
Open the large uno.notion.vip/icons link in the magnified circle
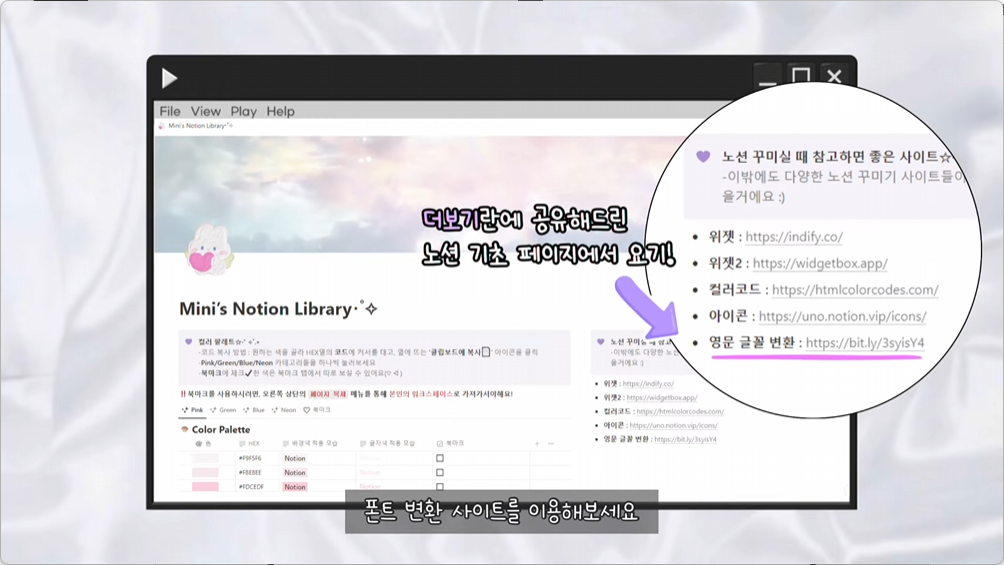(x=843, y=316)
